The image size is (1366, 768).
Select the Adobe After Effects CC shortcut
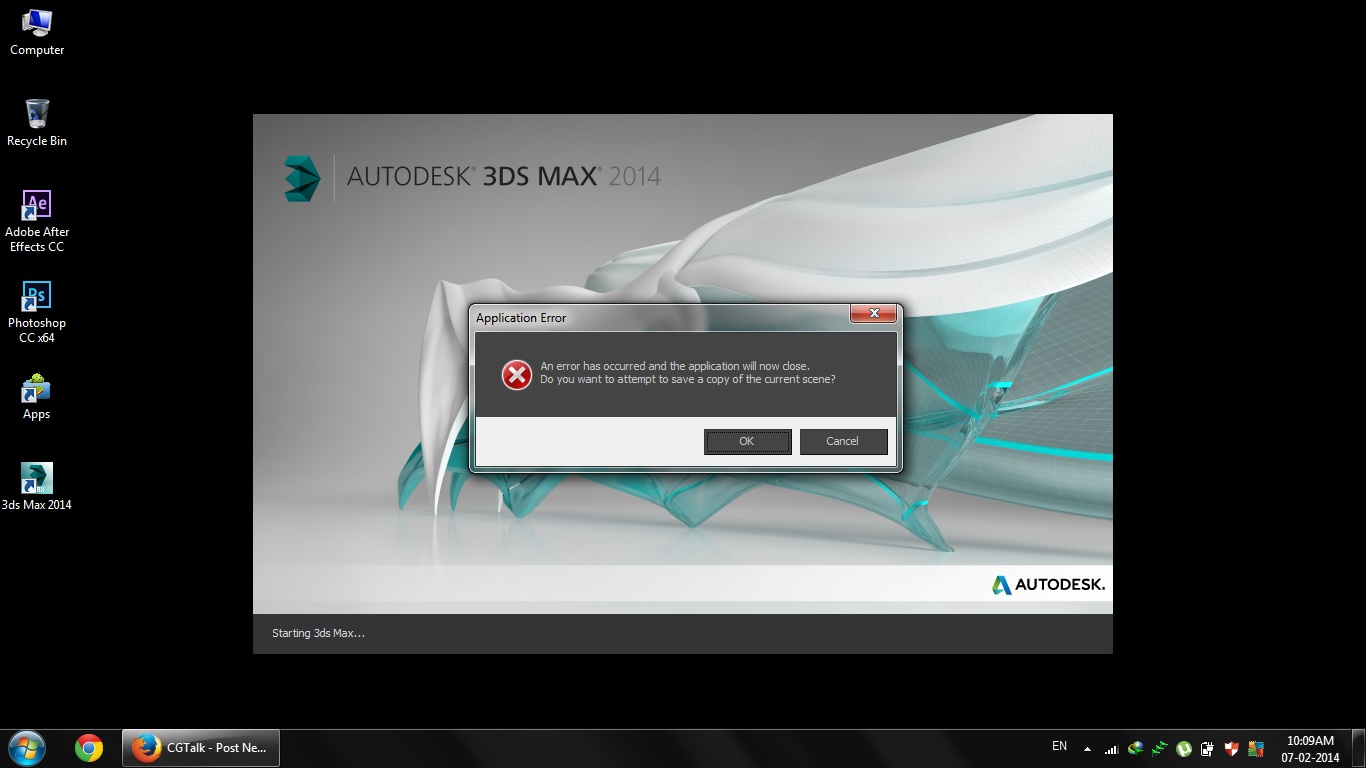(x=37, y=221)
